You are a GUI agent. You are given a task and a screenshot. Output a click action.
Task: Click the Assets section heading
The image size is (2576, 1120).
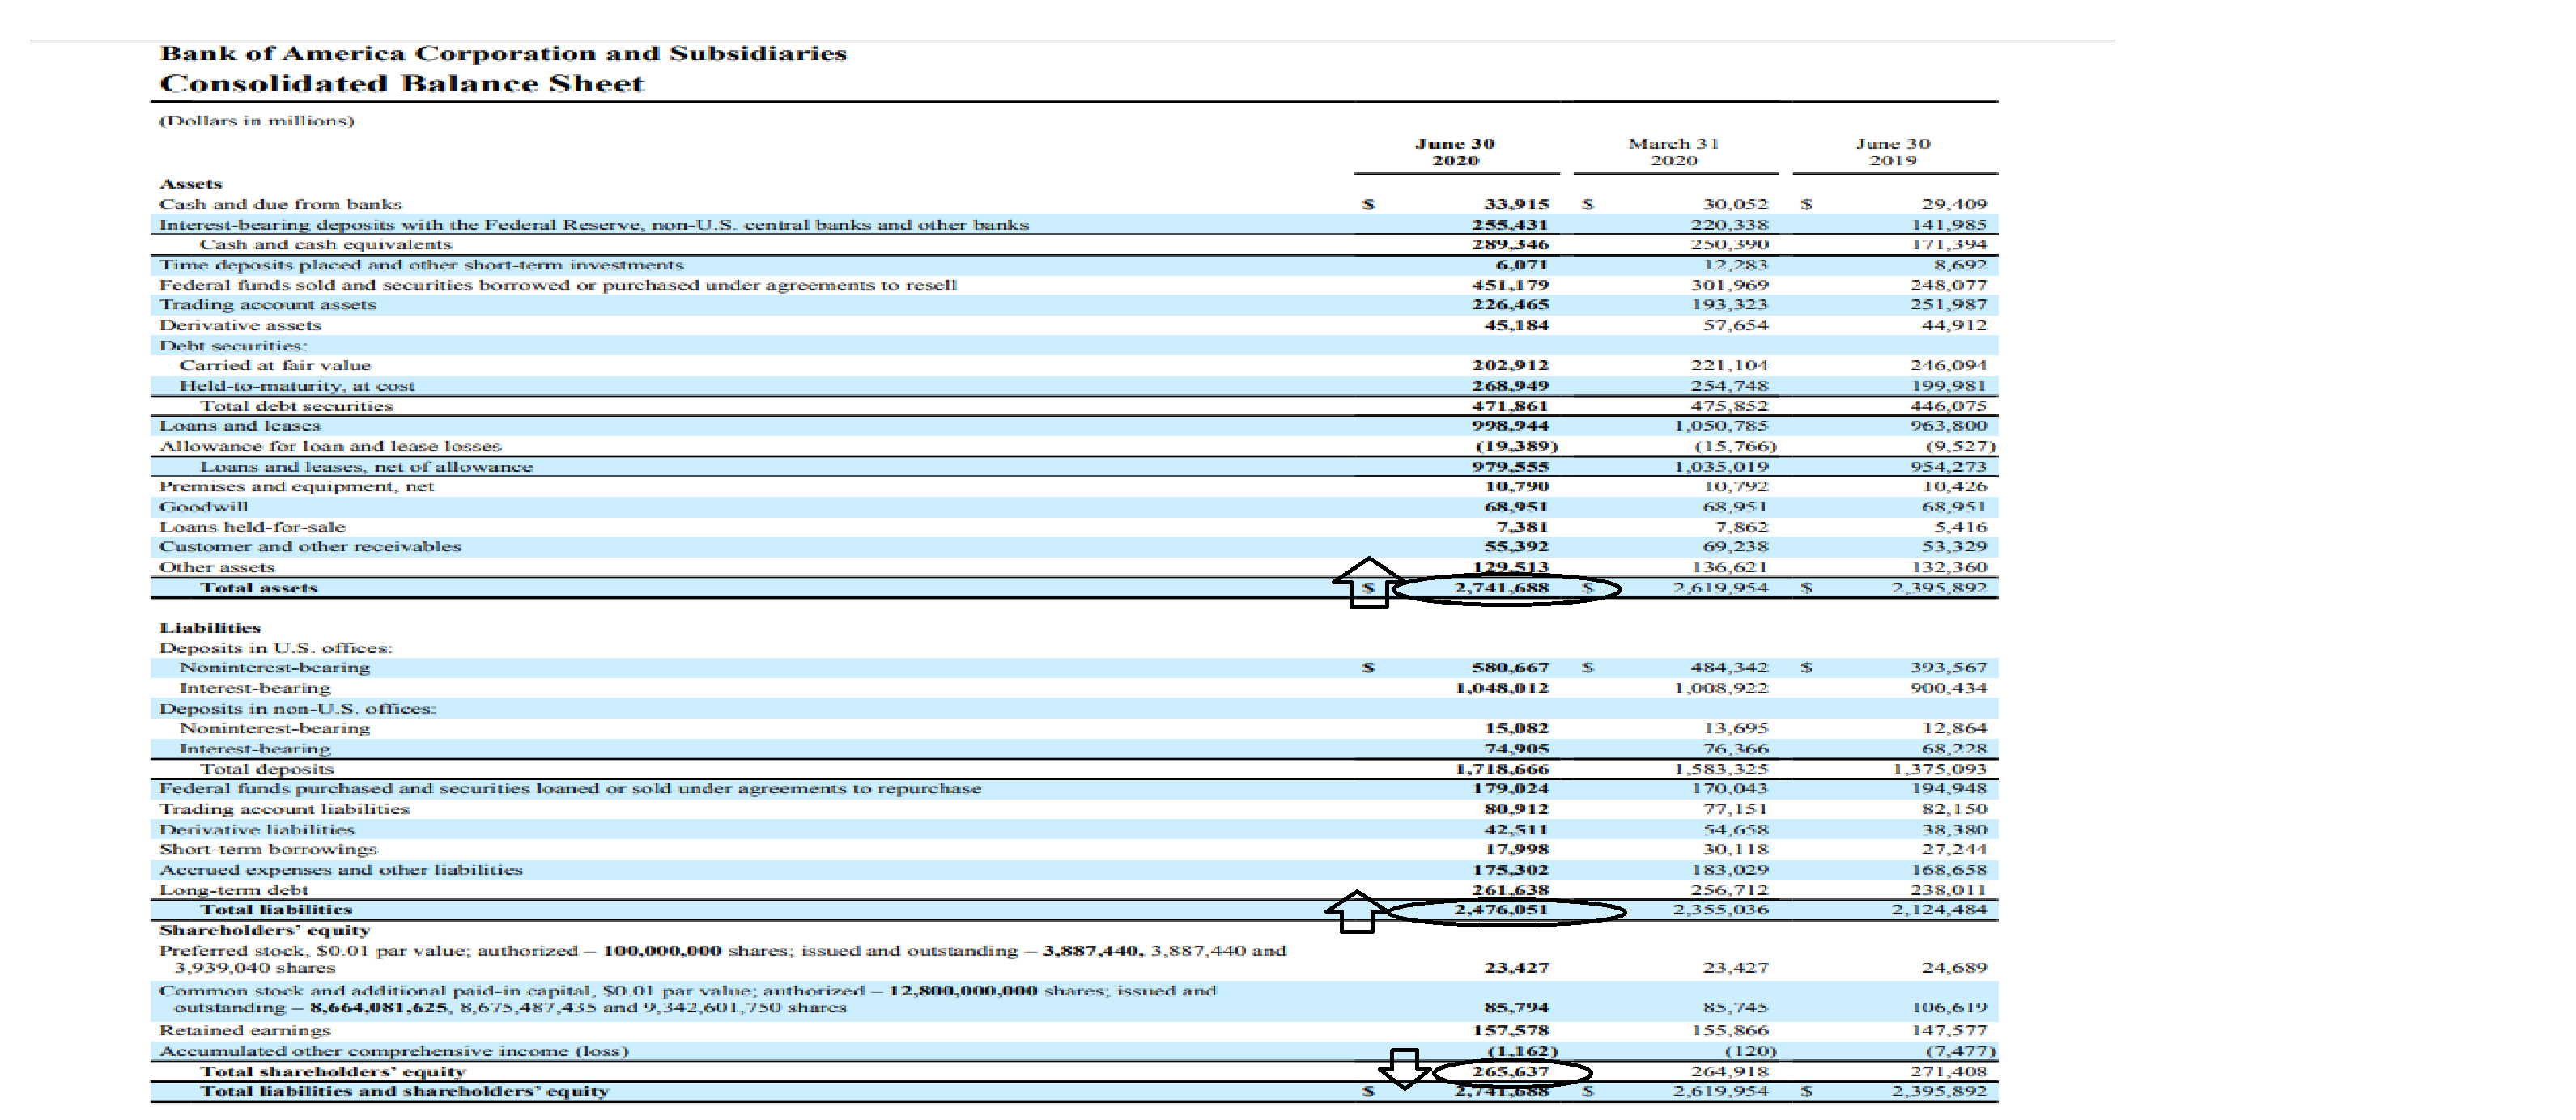pos(191,184)
